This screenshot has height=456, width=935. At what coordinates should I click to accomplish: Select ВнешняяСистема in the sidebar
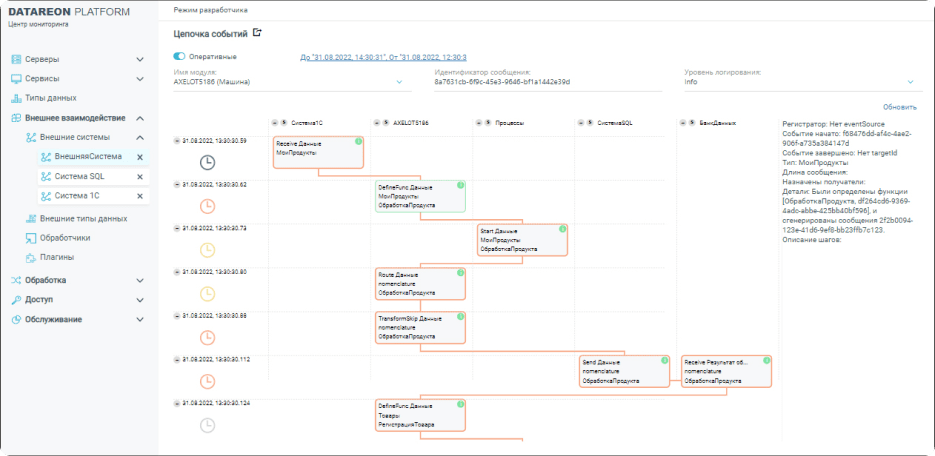[88, 157]
